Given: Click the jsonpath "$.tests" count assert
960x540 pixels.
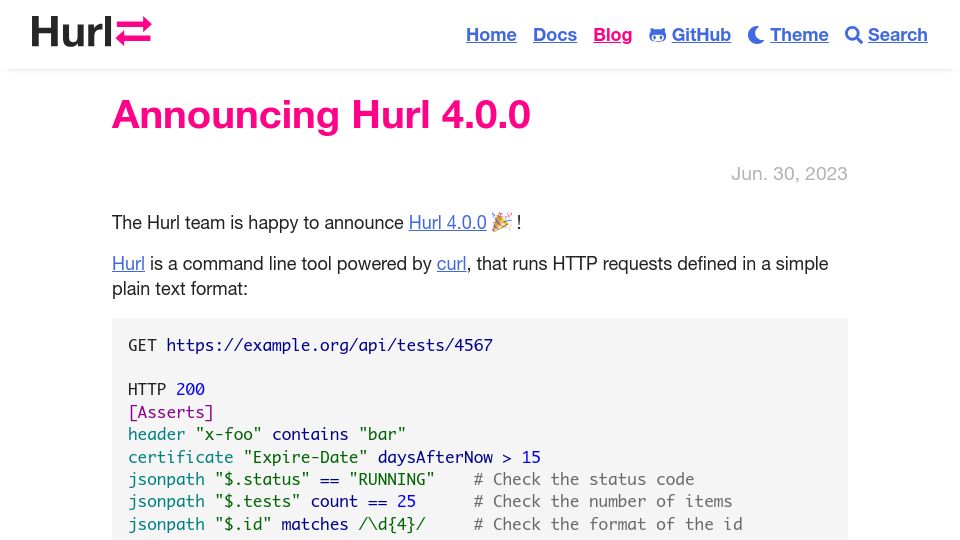Looking at the screenshot, I should [x=272, y=501].
